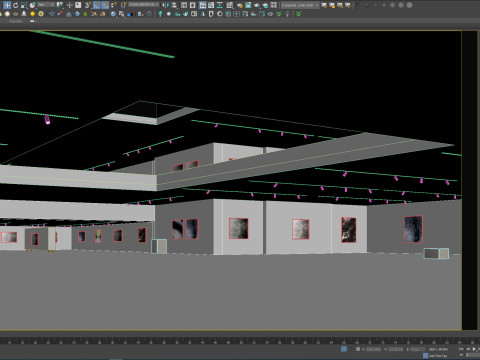Click the Select and Place tool

point(32,5)
